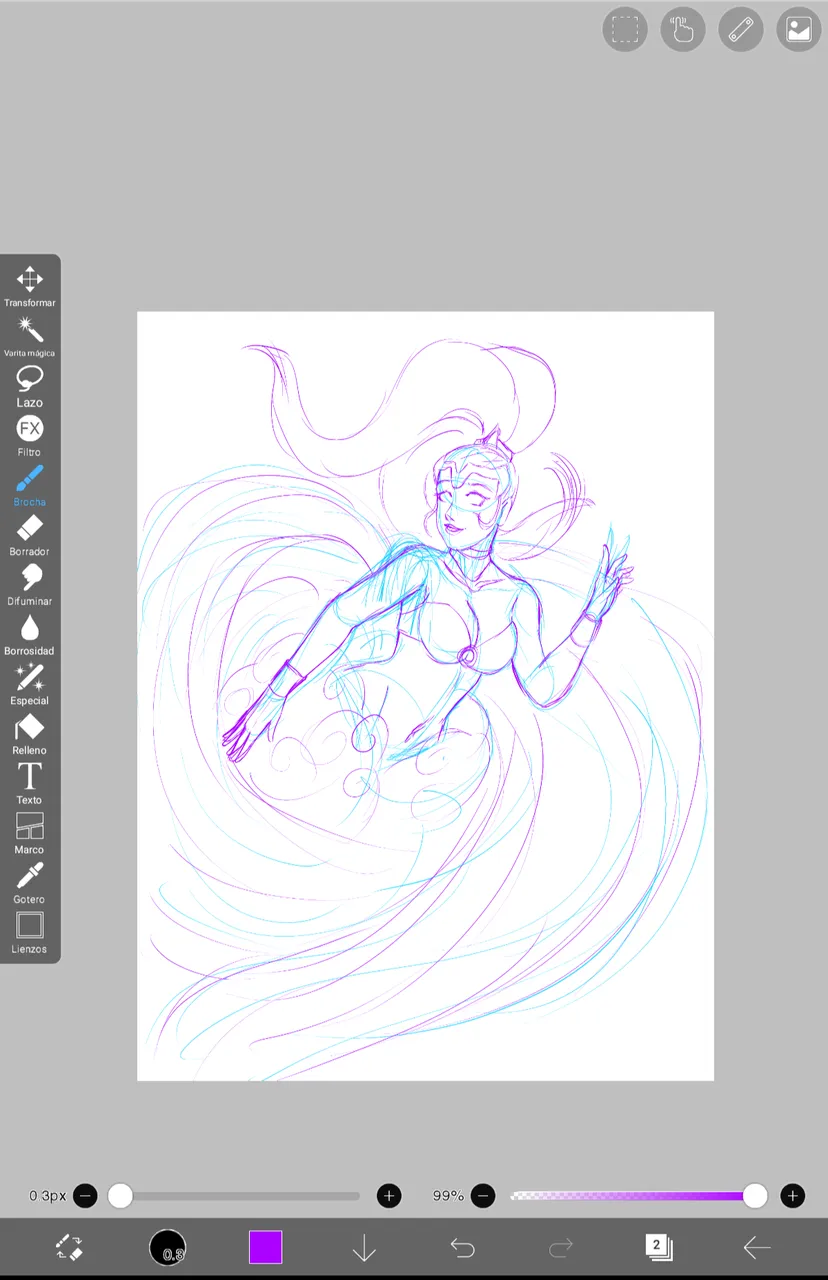The image size is (828, 1280).
Task: Increase opacity with plus button
Action: pyautogui.click(x=793, y=1195)
